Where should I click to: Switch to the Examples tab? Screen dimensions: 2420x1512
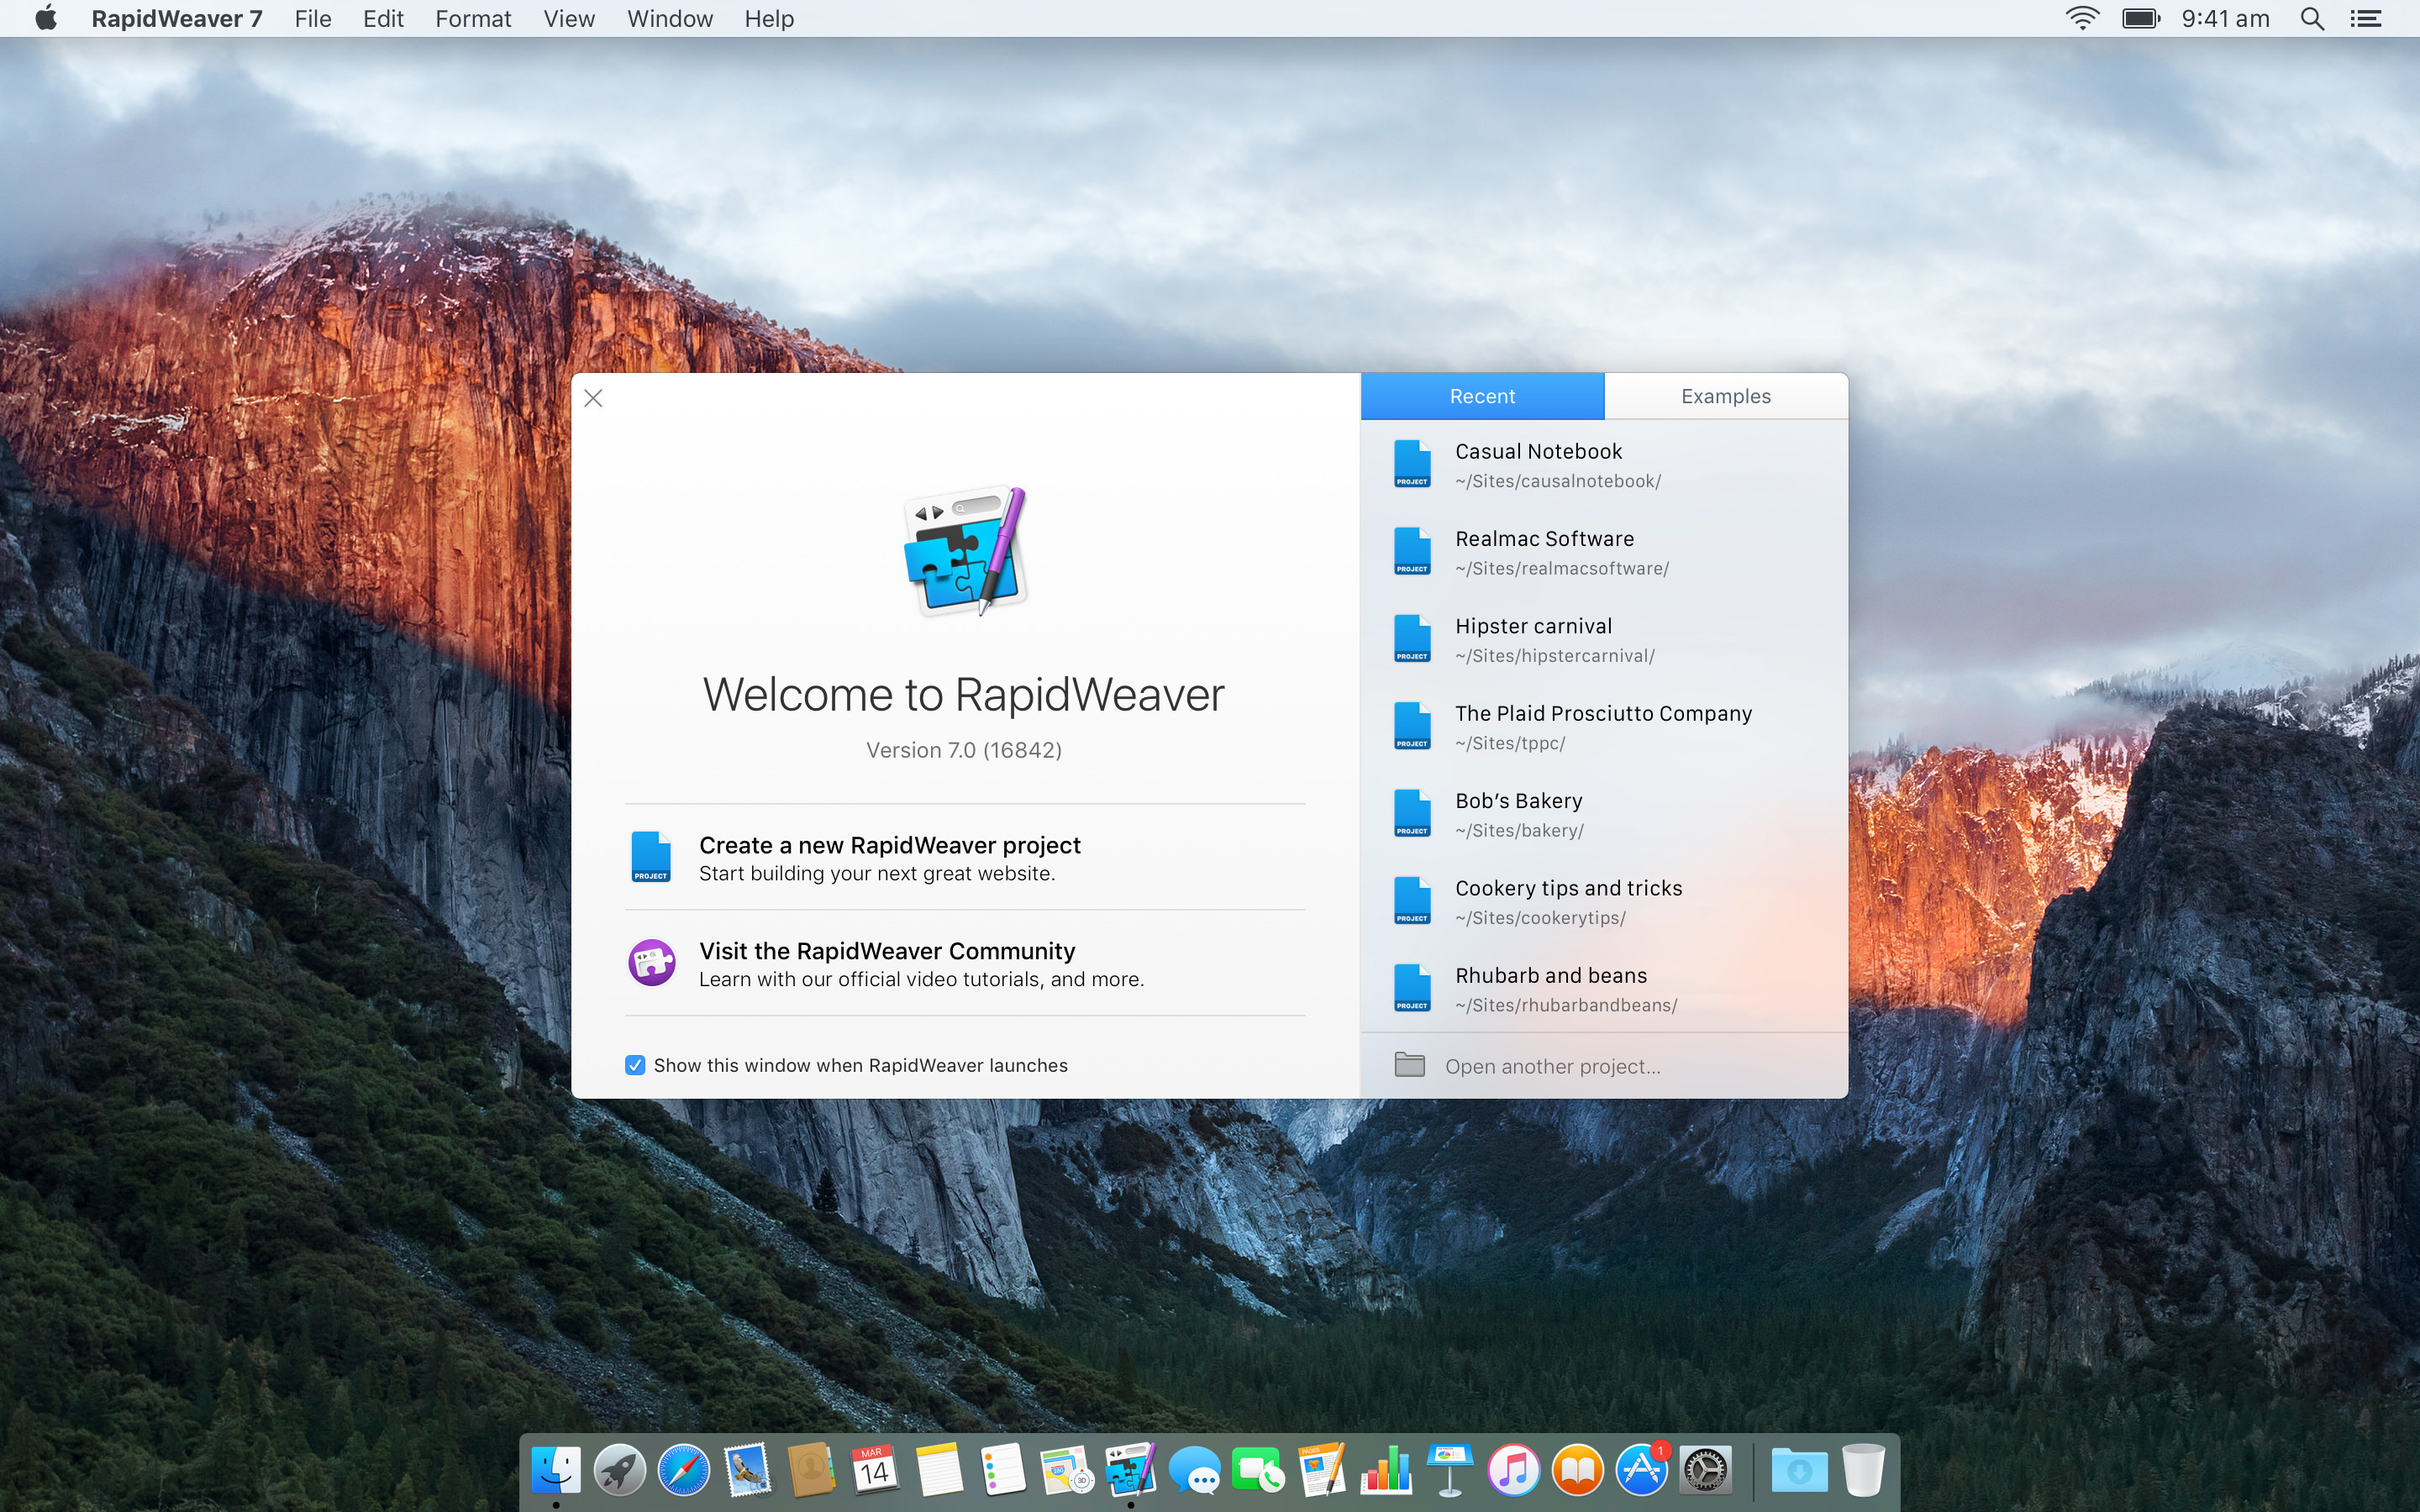tap(1725, 396)
